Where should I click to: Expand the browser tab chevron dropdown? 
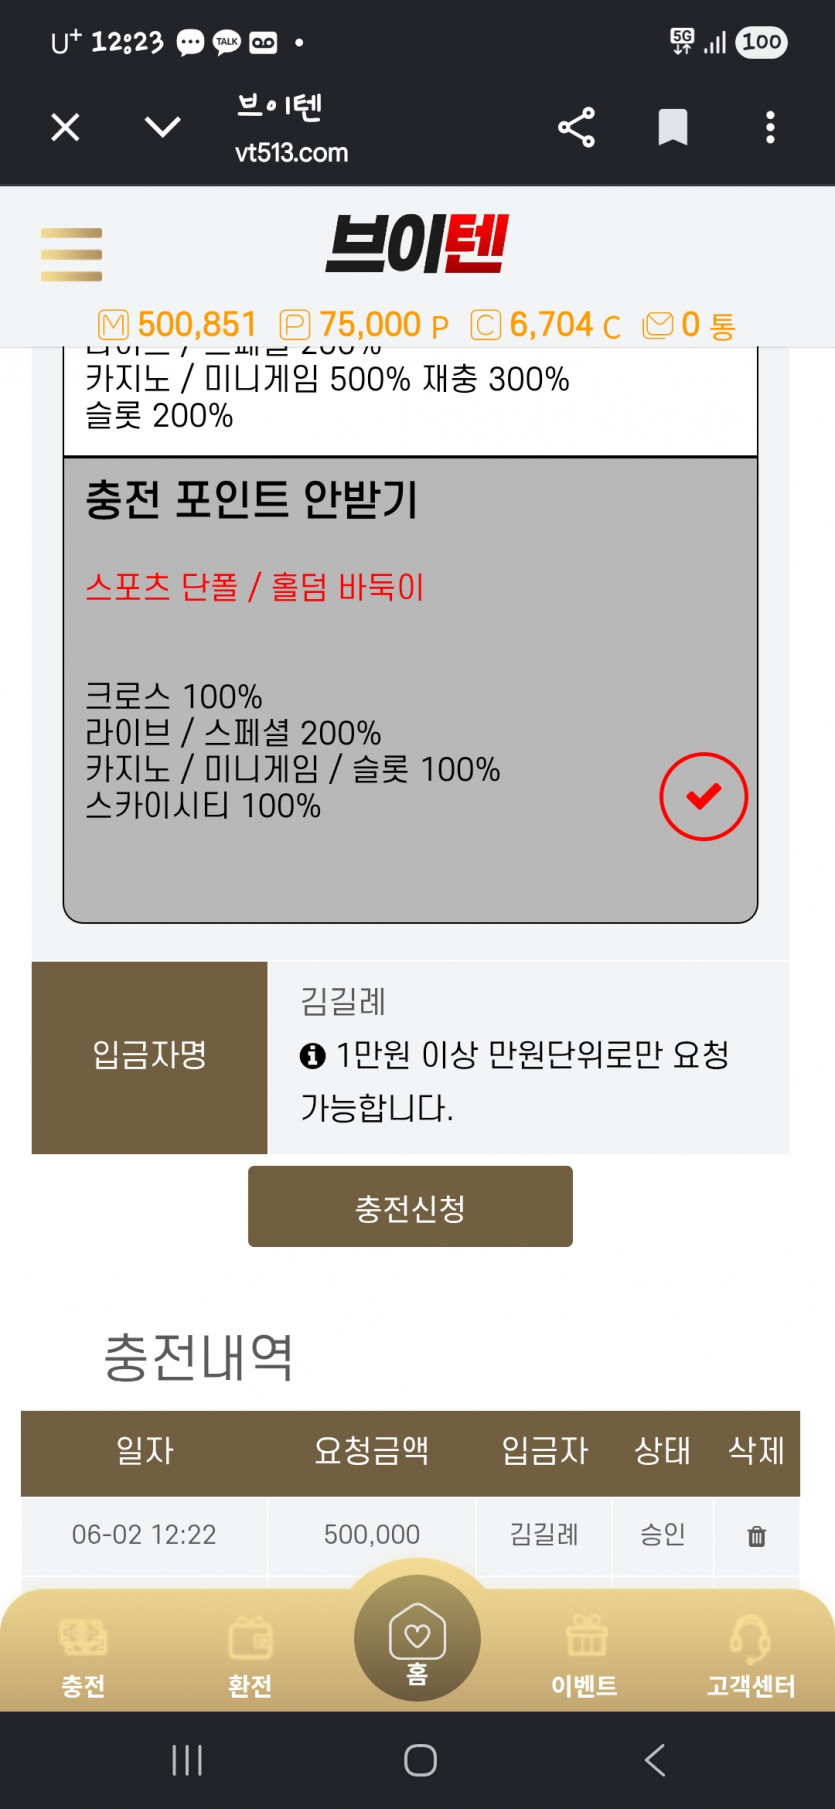point(162,127)
